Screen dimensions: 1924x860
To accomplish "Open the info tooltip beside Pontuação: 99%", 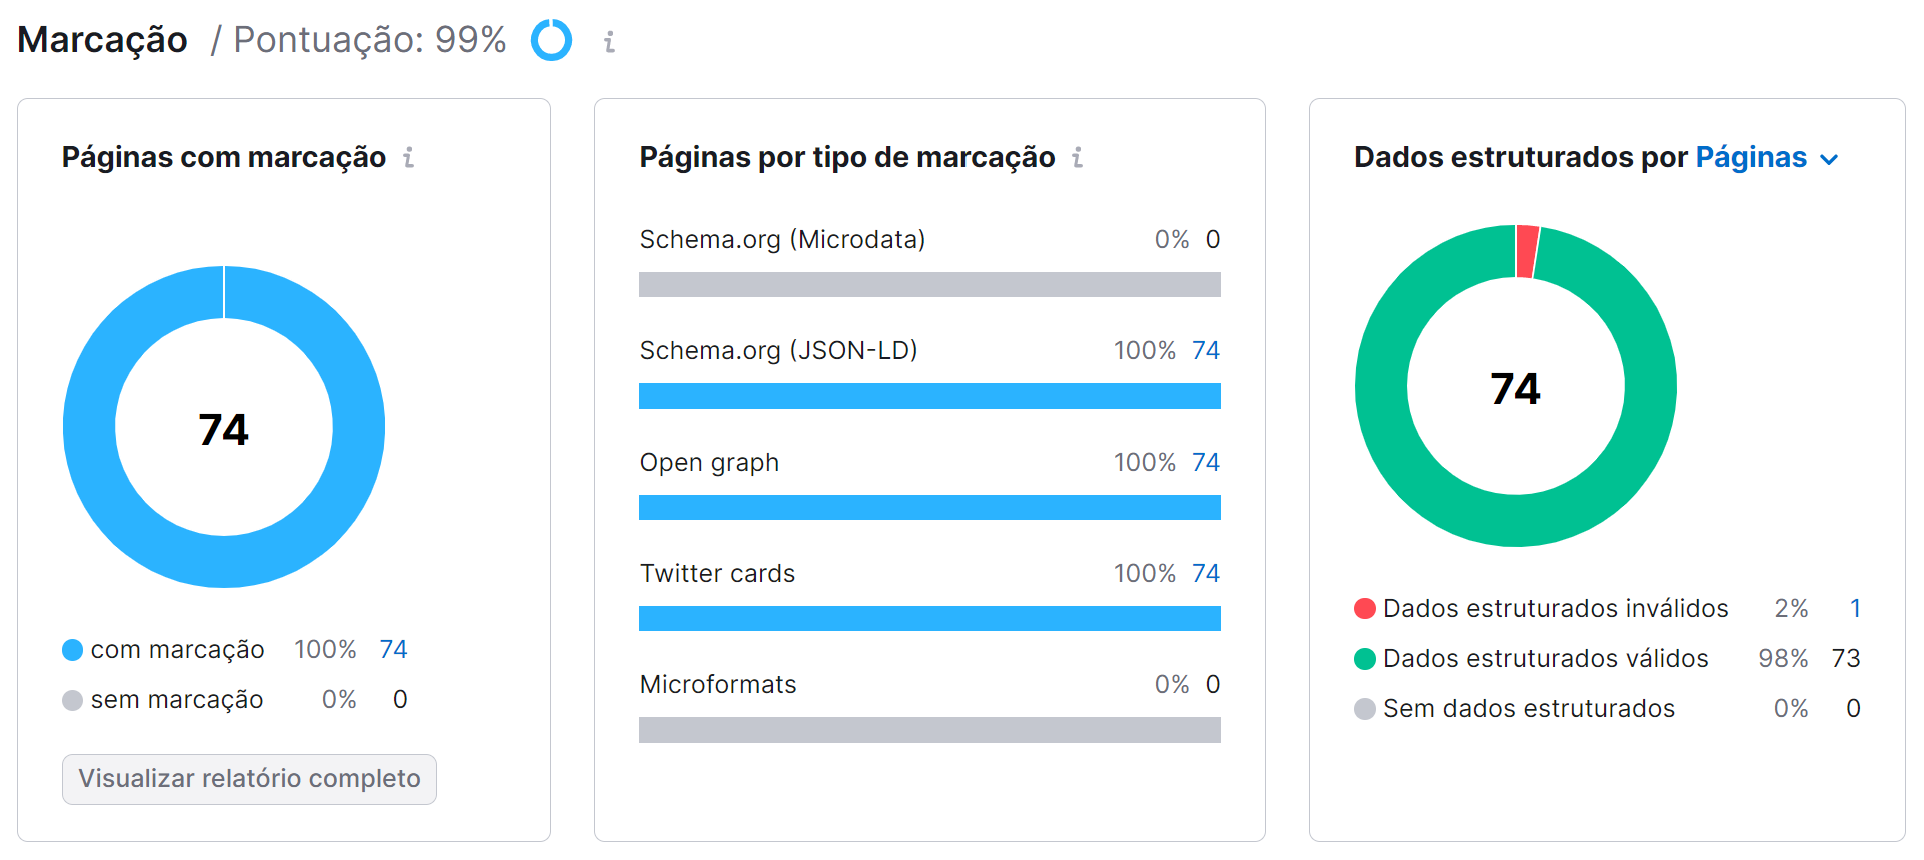I will (x=608, y=41).
